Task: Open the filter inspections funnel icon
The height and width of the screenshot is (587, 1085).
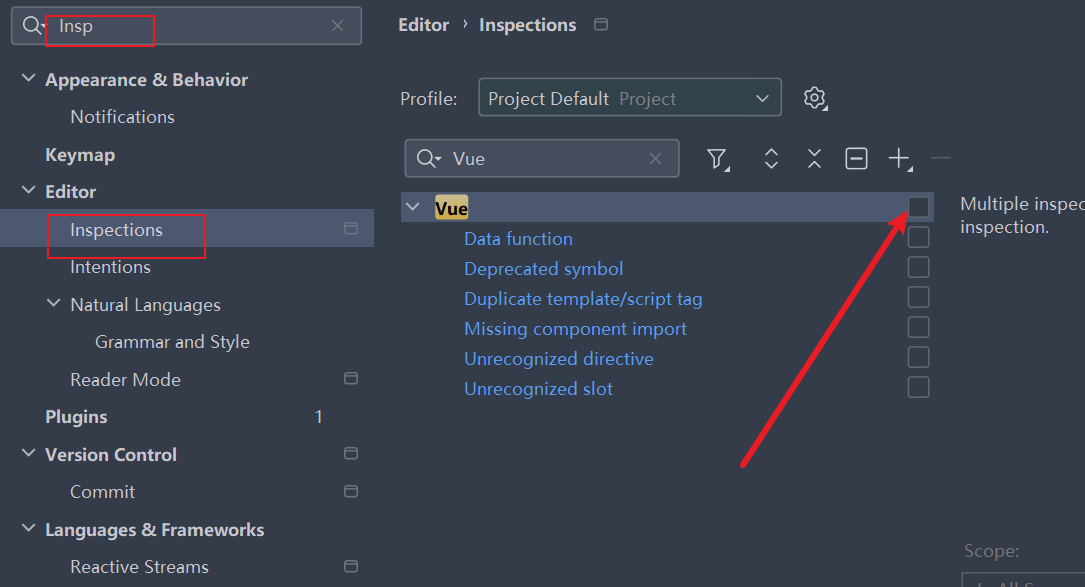Action: point(717,158)
